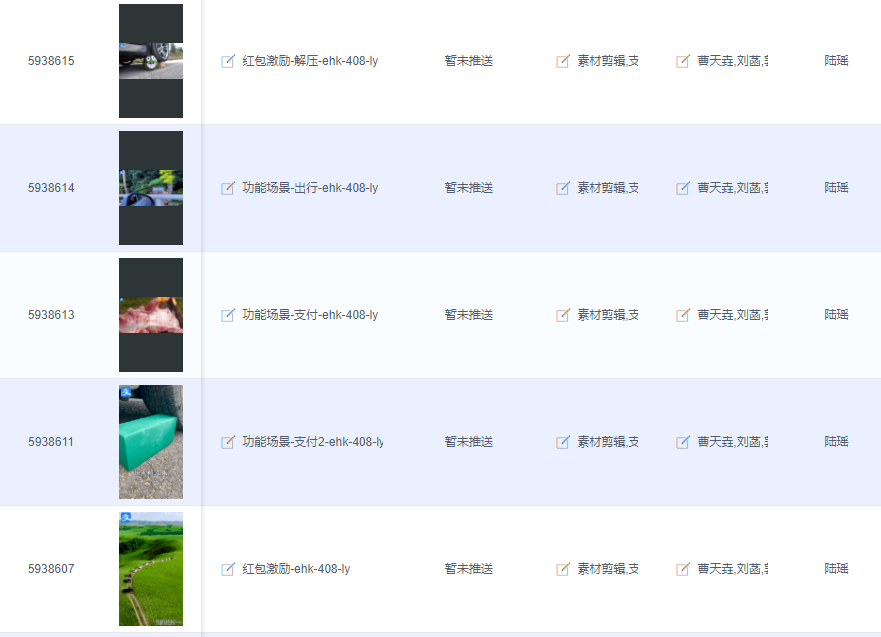Screen dimensions: 881x637
Task: Click name text 功能场景-支付2-ehk-408-ly
Action: coord(313,442)
